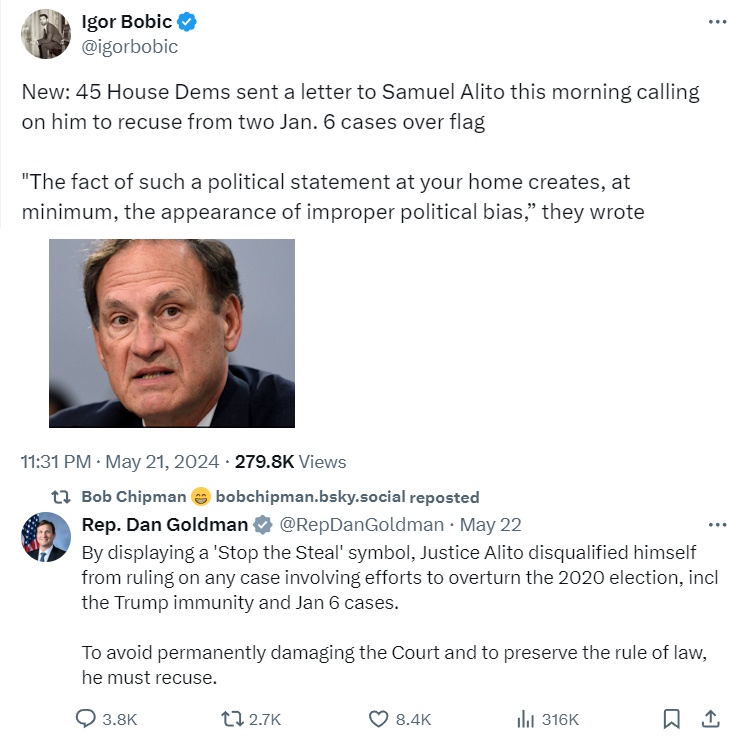Open more options on Igor Bobic's post
This screenshot has width=739, height=744.
(716, 22)
